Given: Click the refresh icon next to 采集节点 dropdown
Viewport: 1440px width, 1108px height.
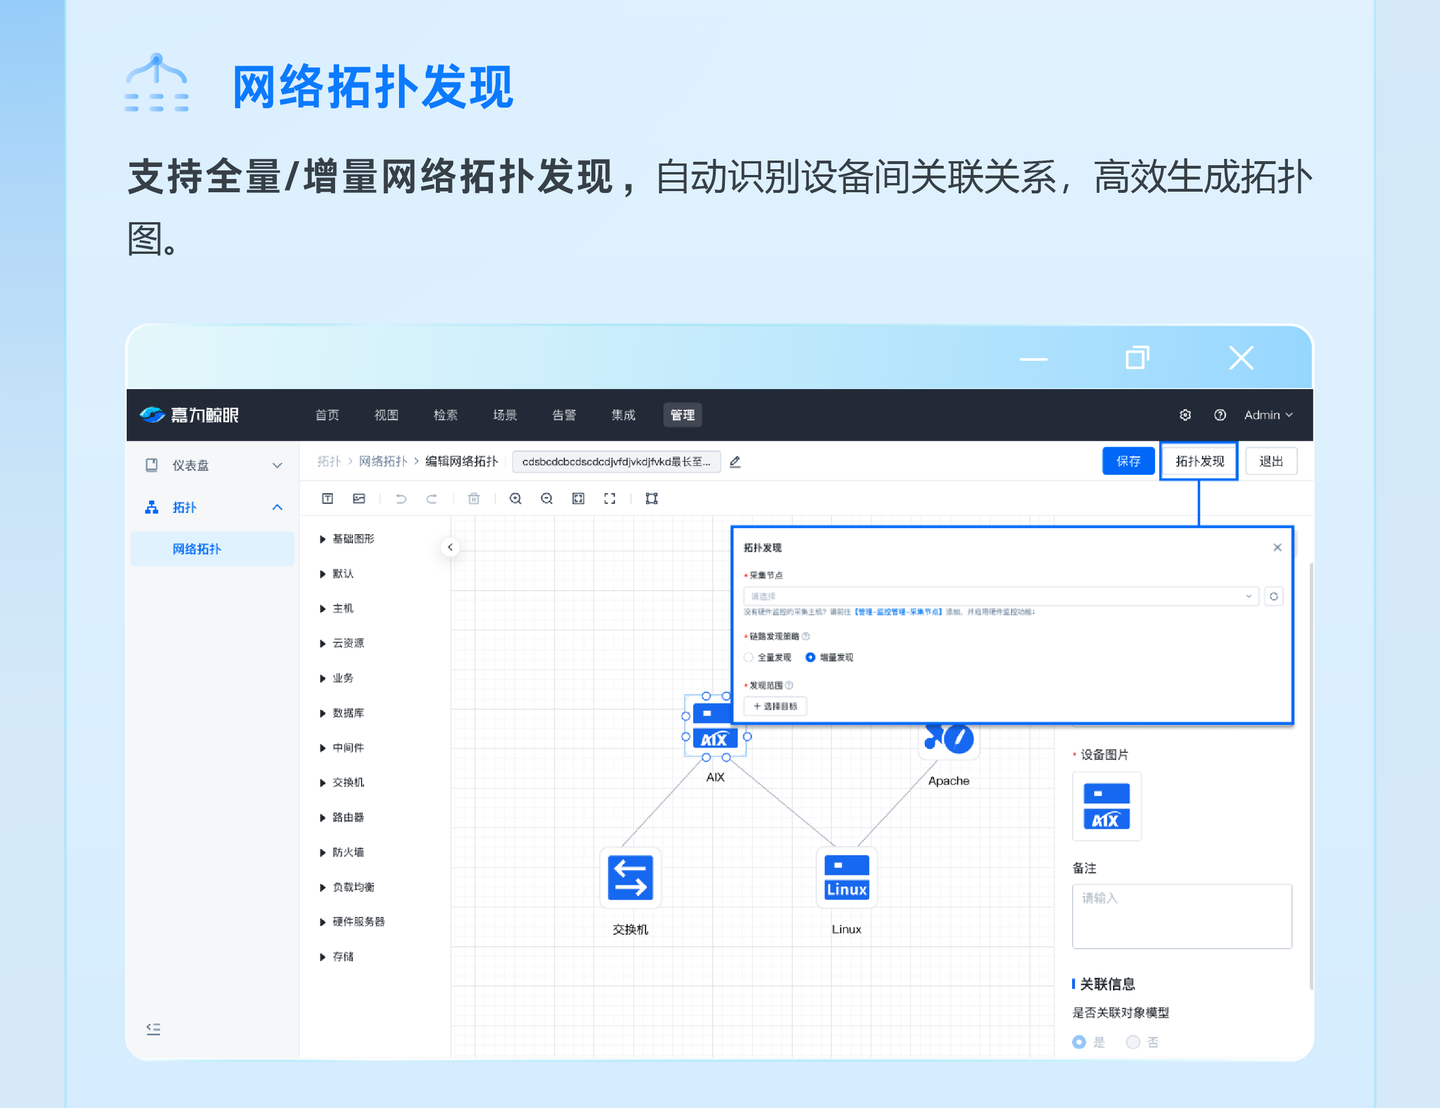Looking at the screenshot, I should click(1273, 597).
